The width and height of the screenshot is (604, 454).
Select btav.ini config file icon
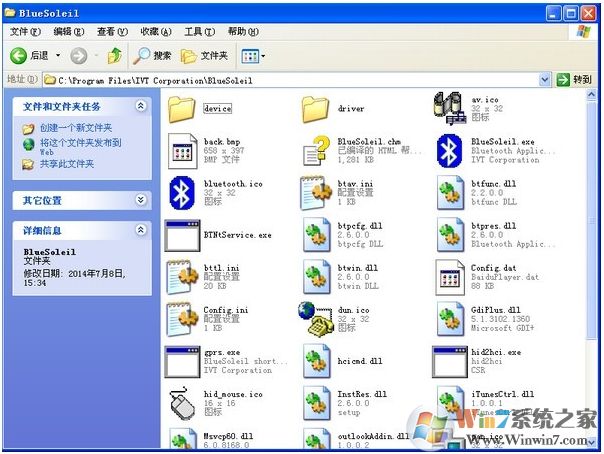316,193
